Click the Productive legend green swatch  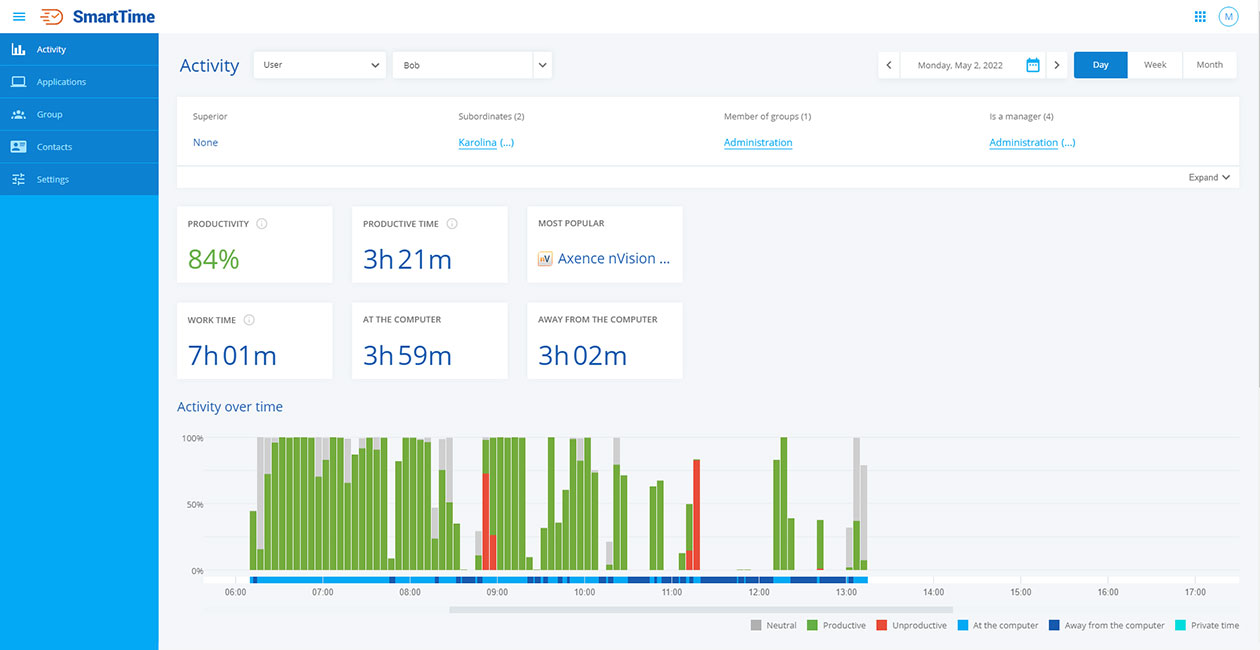click(813, 625)
